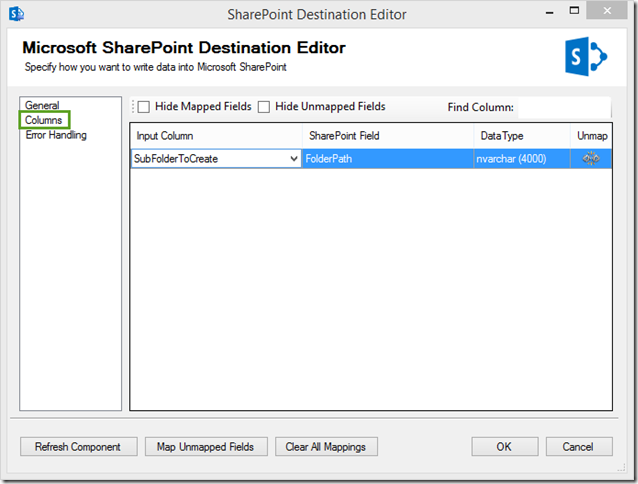The image size is (638, 484).
Task: Select the nvarchar (4000) data type cell
Action: [522, 159]
